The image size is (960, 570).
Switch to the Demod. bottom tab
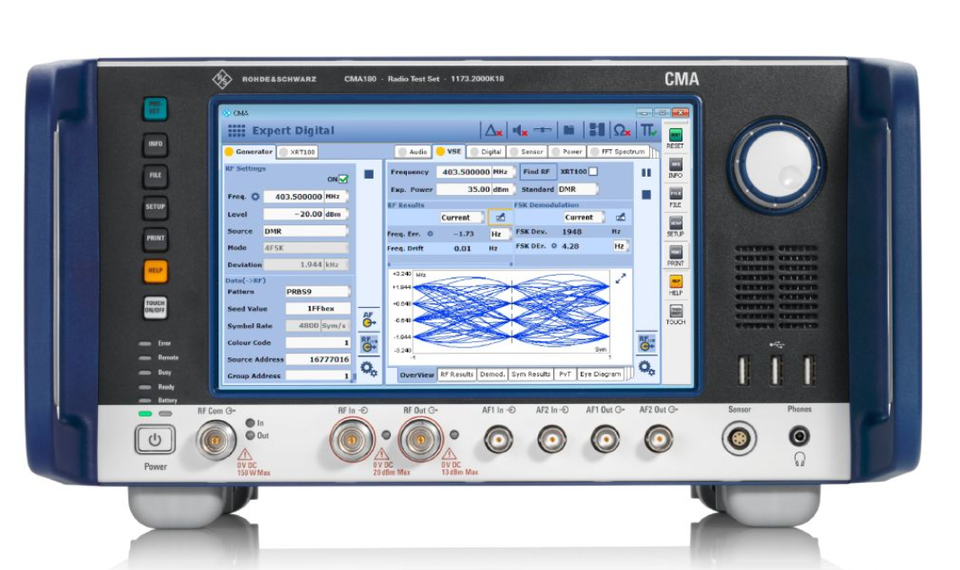coord(492,374)
